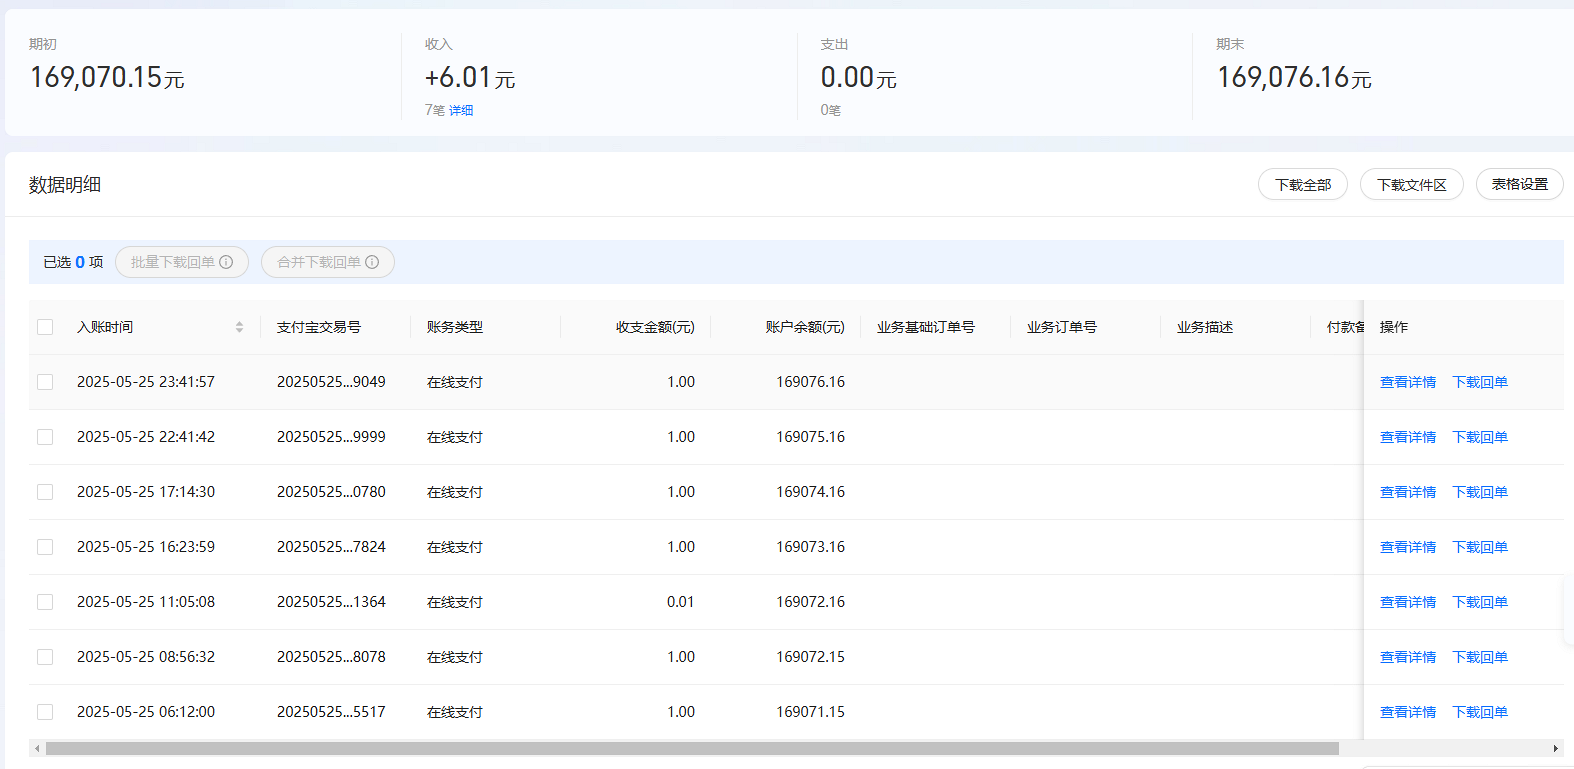Click balance value 169072.16 in table
The image size is (1574, 769).
(x=811, y=602)
